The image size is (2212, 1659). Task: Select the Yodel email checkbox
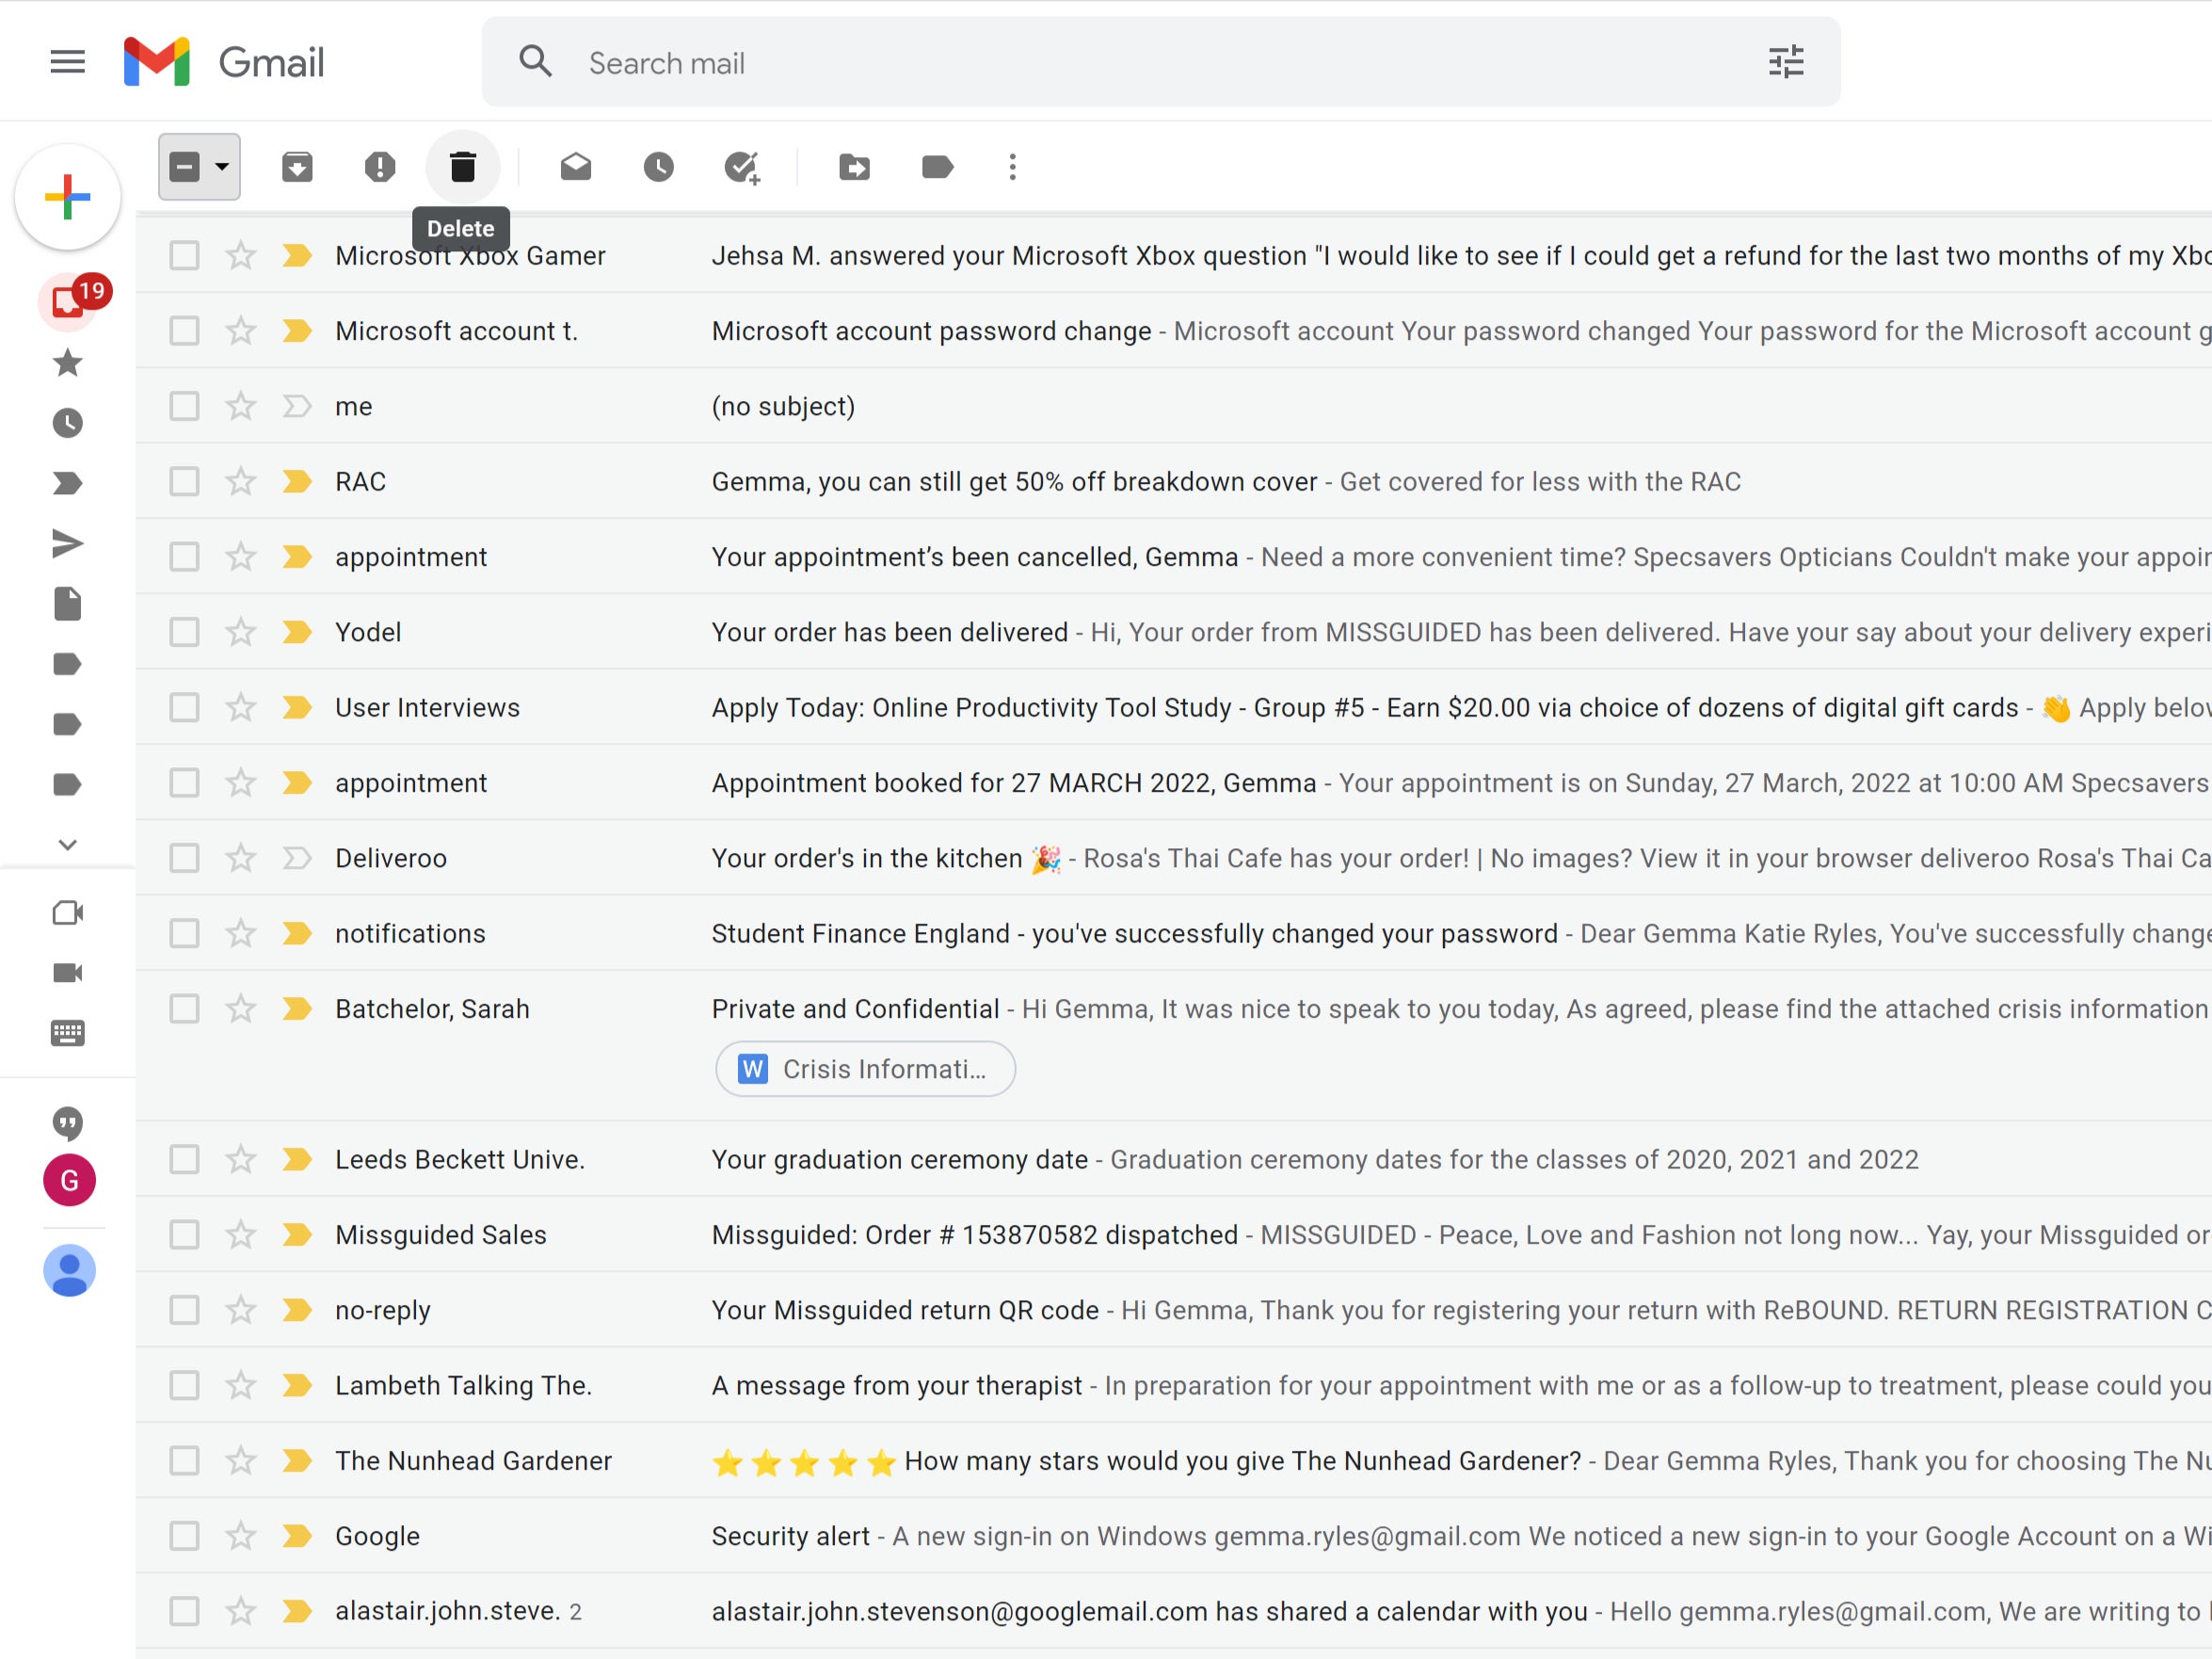[x=184, y=632]
